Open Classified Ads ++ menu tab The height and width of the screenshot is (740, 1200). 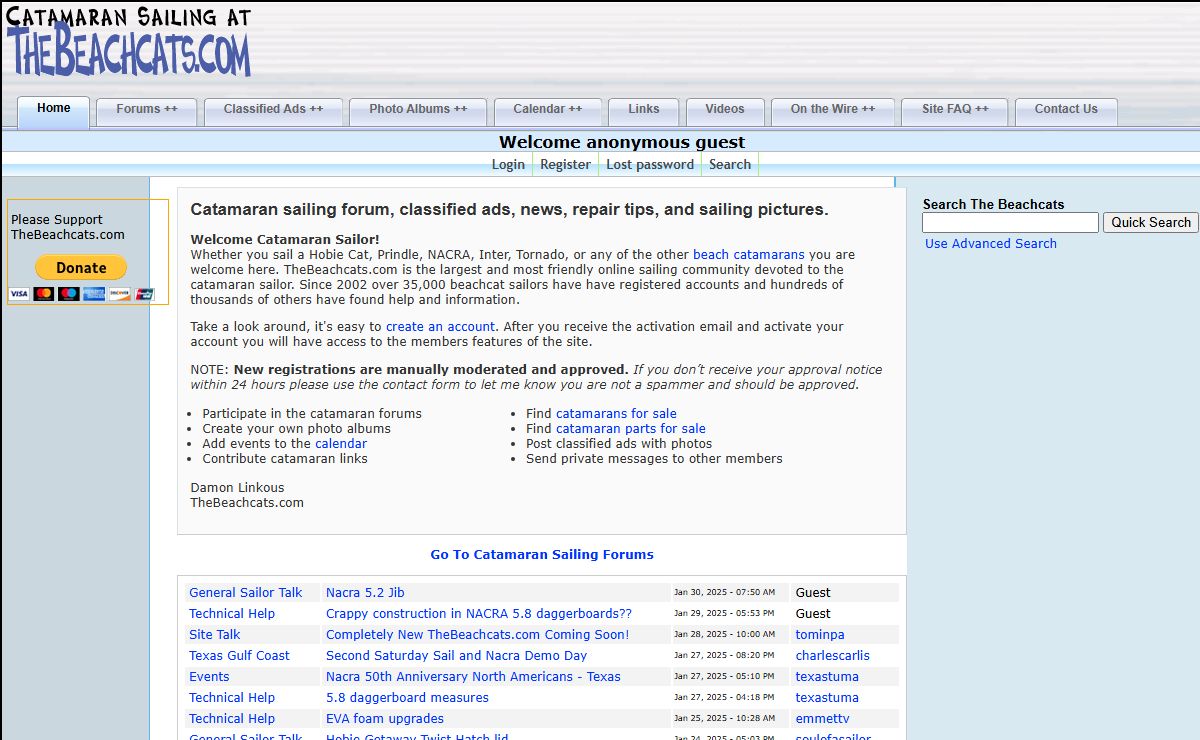coord(273,110)
